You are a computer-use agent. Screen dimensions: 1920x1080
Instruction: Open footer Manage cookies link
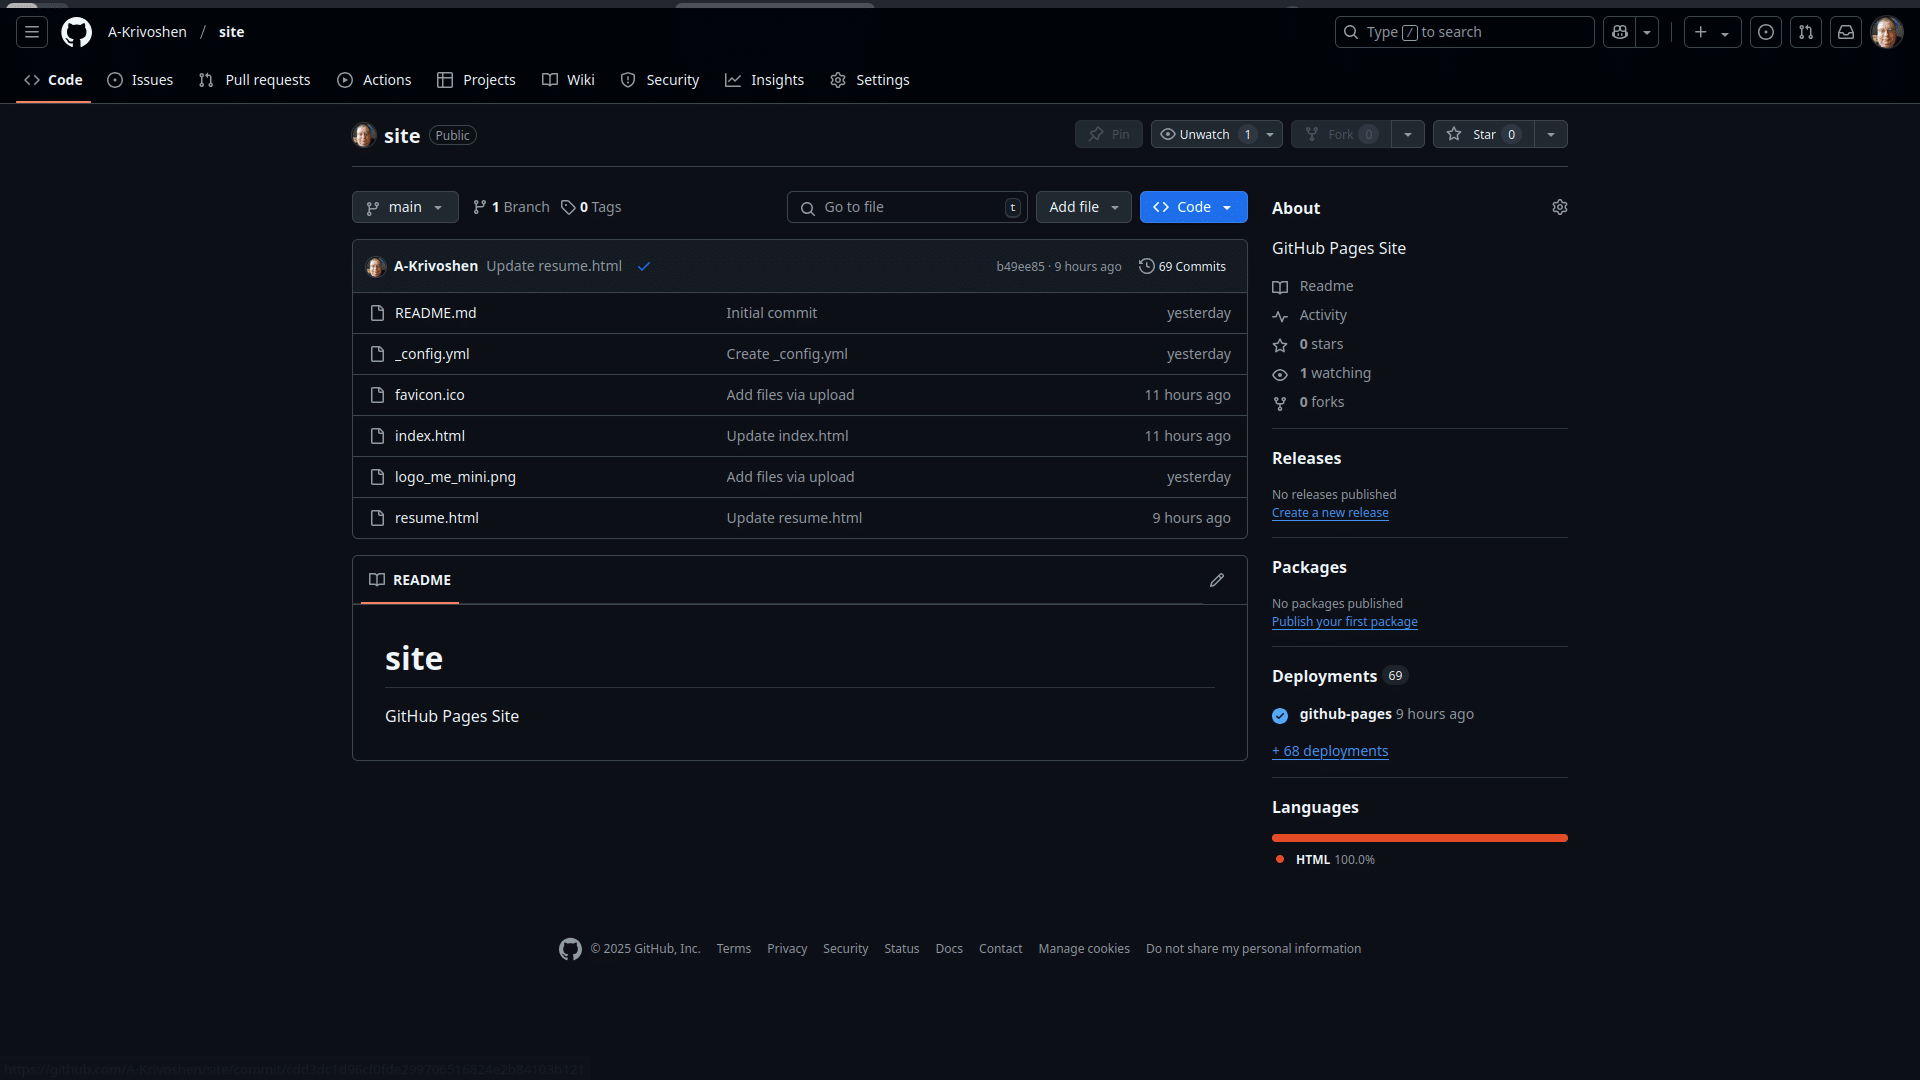1084,949
